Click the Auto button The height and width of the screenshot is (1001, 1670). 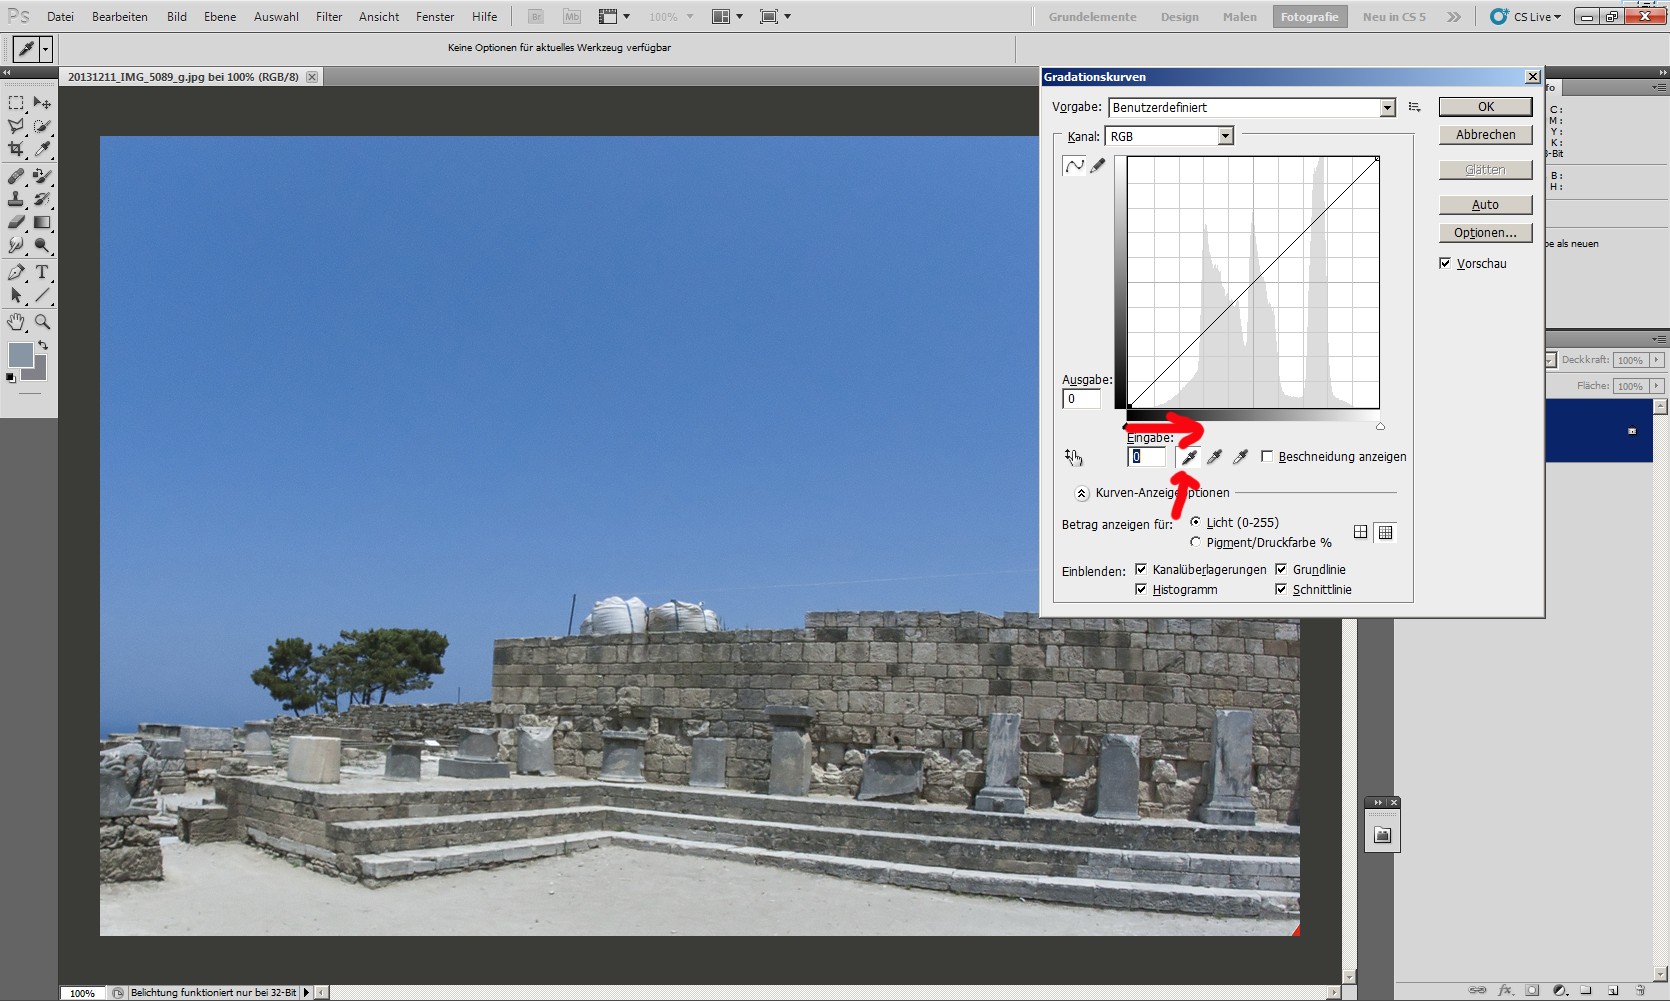1485,205
